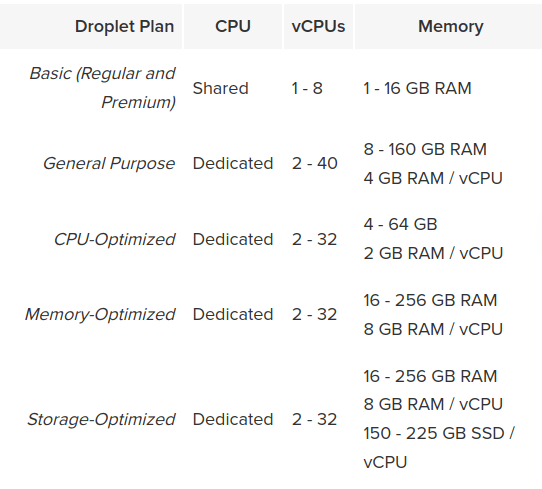Click the 1 - 8 vCPUs cell
This screenshot has height=489, width=542.
pyautogui.click(x=307, y=88)
